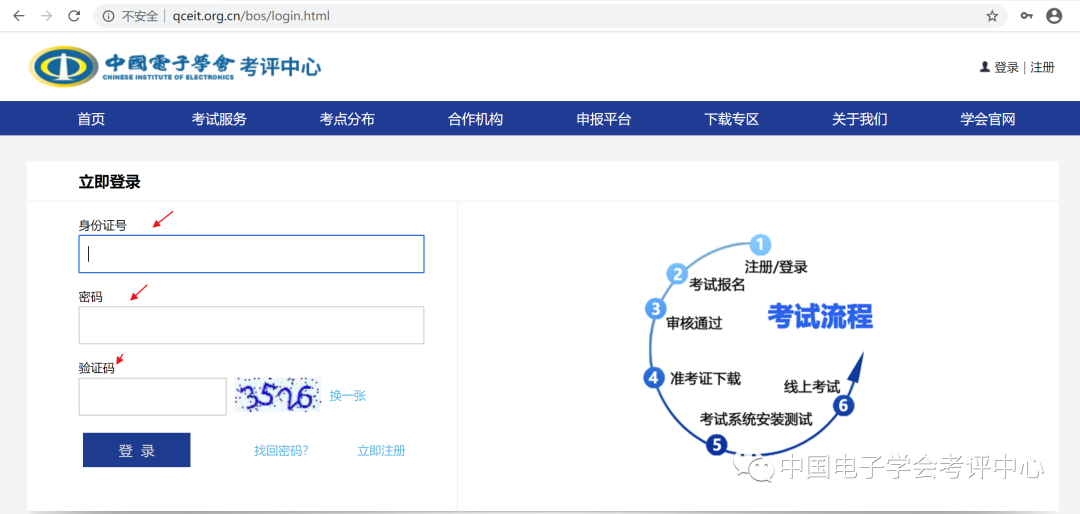Open the 下载专区 menu
The height and width of the screenshot is (514, 1080).
point(731,119)
